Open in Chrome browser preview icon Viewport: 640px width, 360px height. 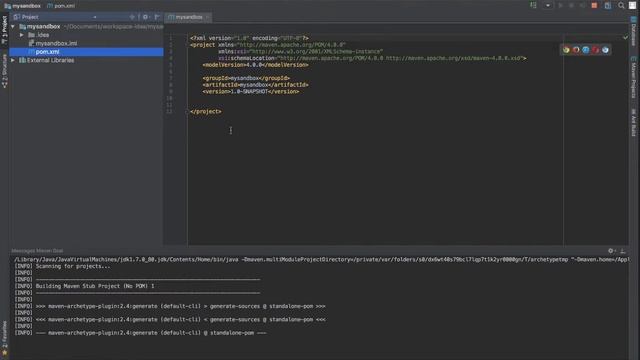pos(566,50)
